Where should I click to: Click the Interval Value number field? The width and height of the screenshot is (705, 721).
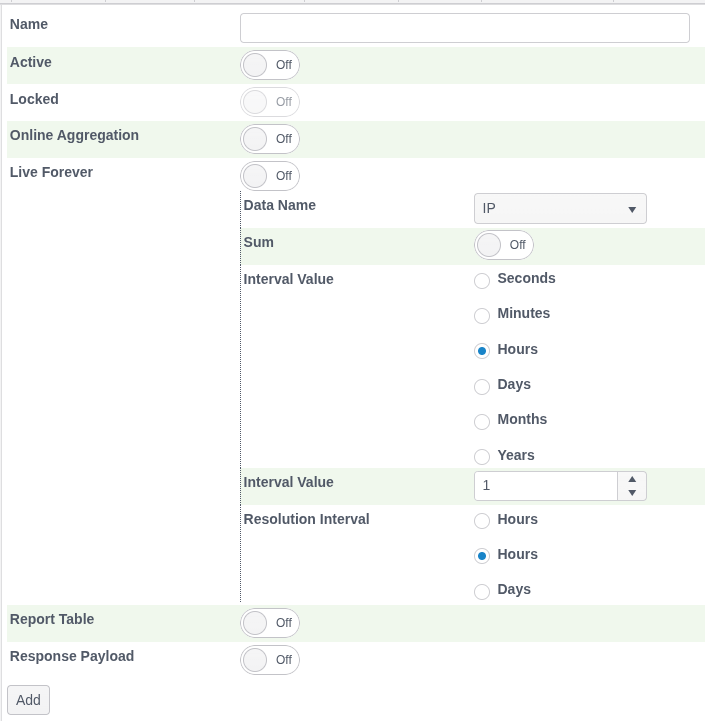point(546,486)
